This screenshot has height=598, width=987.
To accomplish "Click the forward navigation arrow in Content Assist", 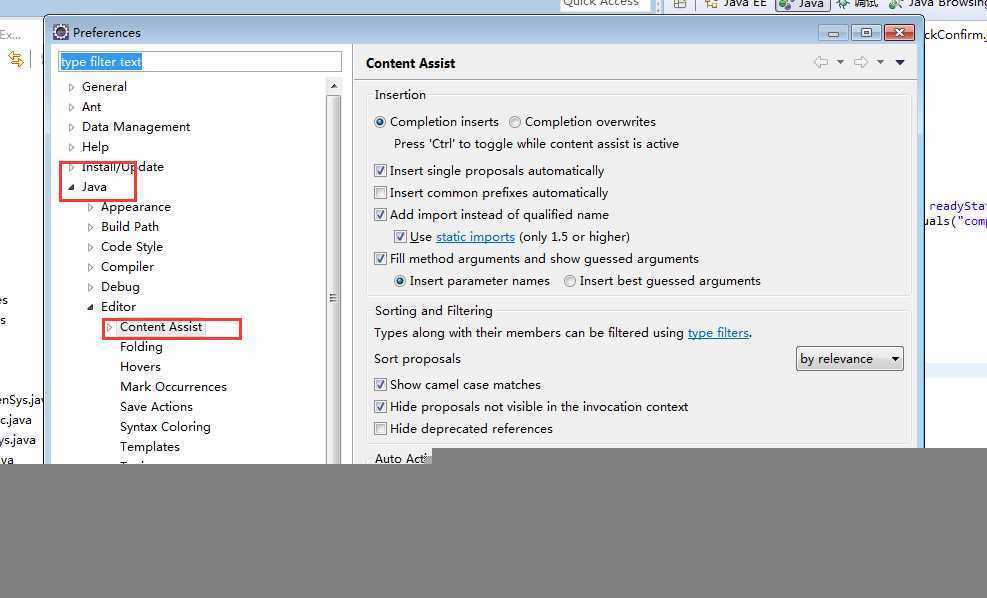I will (x=860, y=62).
